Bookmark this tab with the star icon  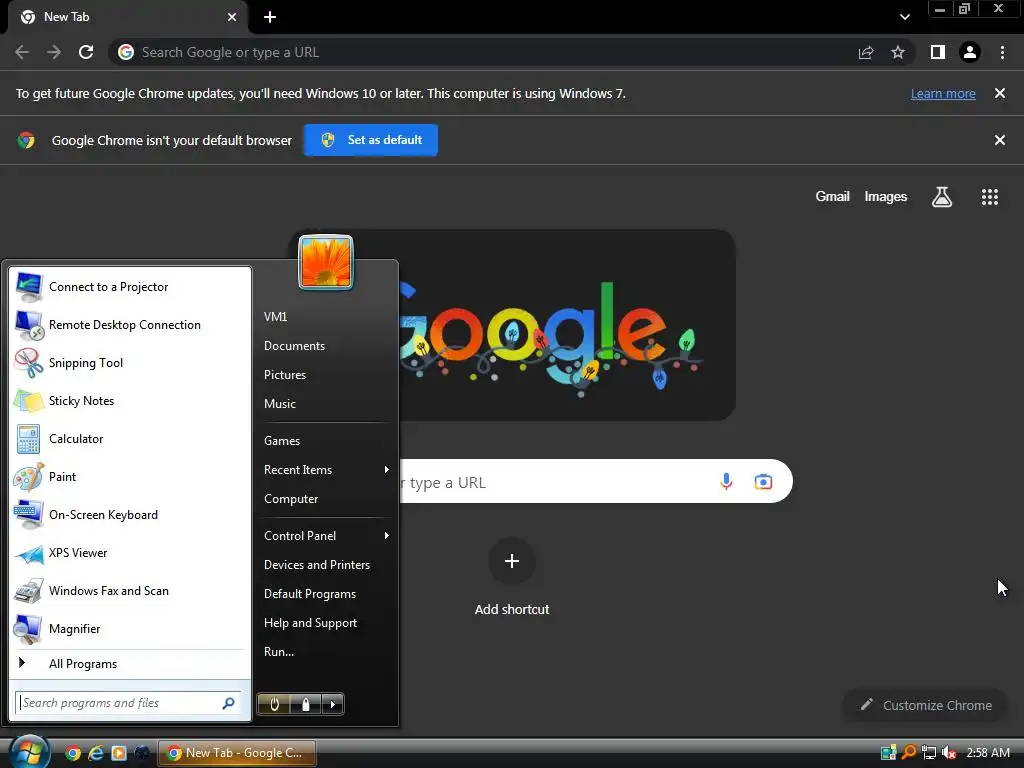(x=898, y=52)
